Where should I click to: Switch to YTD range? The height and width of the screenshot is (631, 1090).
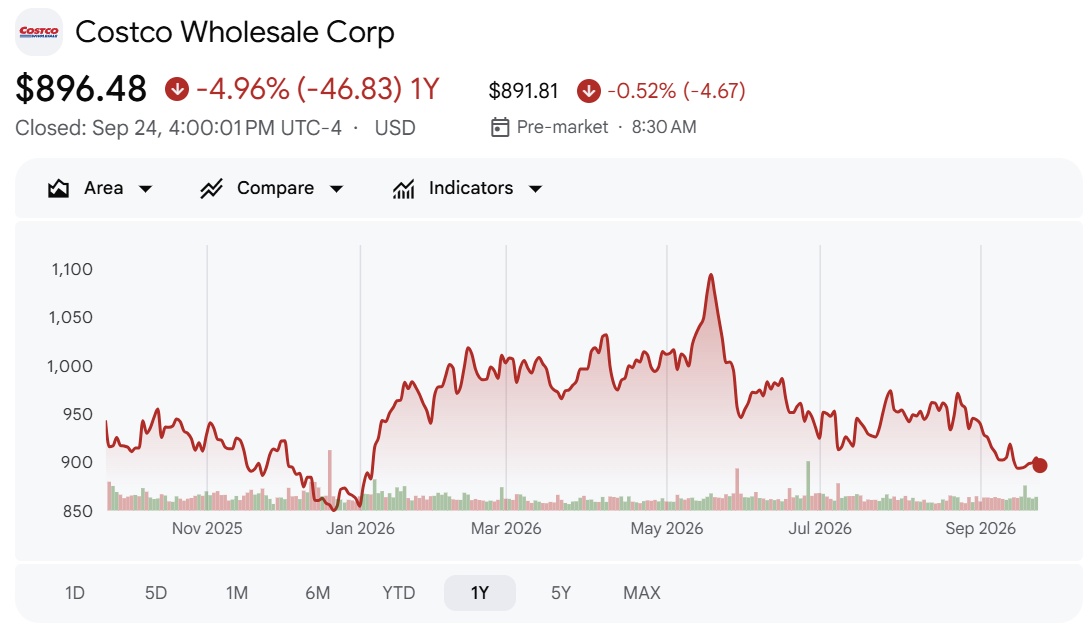(x=398, y=593)
